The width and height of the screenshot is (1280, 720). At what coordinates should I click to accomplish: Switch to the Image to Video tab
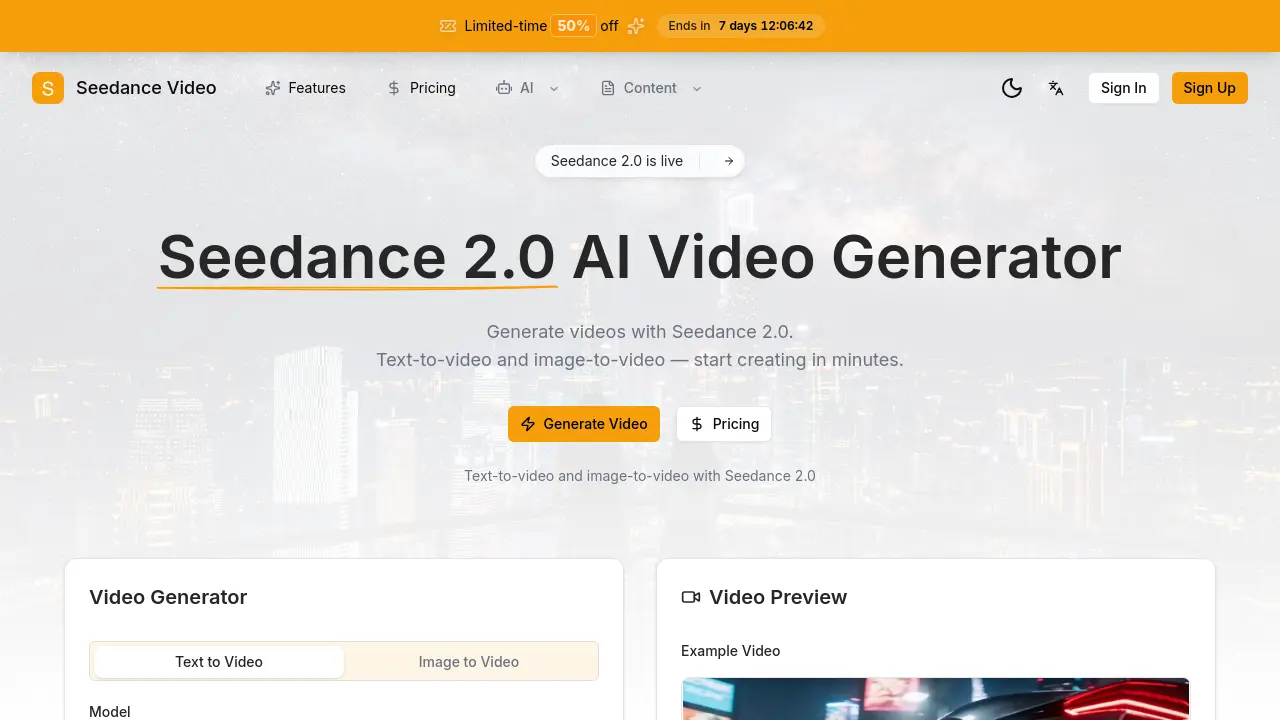[469, 662]
